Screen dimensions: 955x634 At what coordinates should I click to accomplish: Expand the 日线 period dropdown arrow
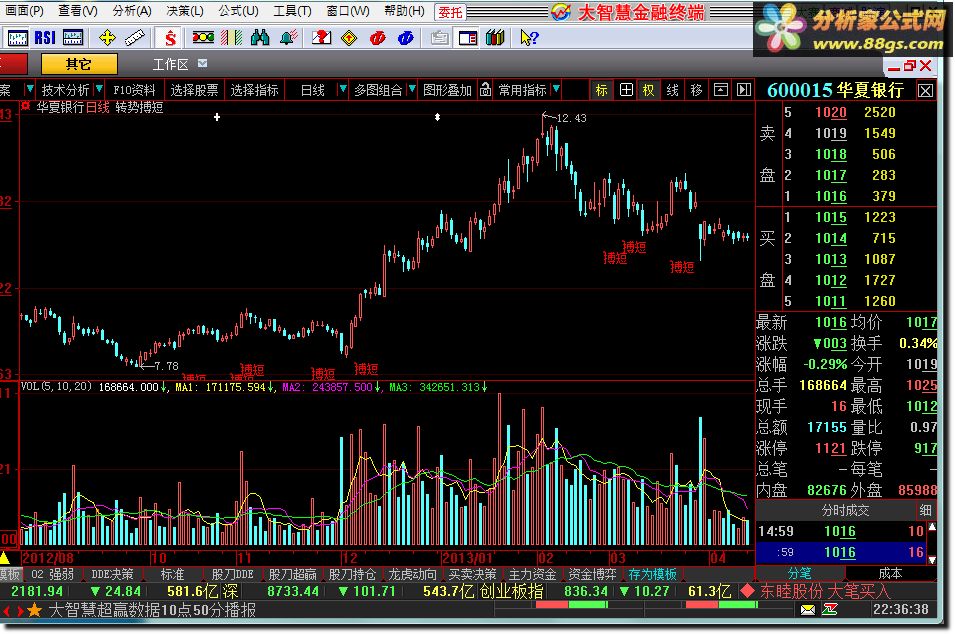point(342,90)
